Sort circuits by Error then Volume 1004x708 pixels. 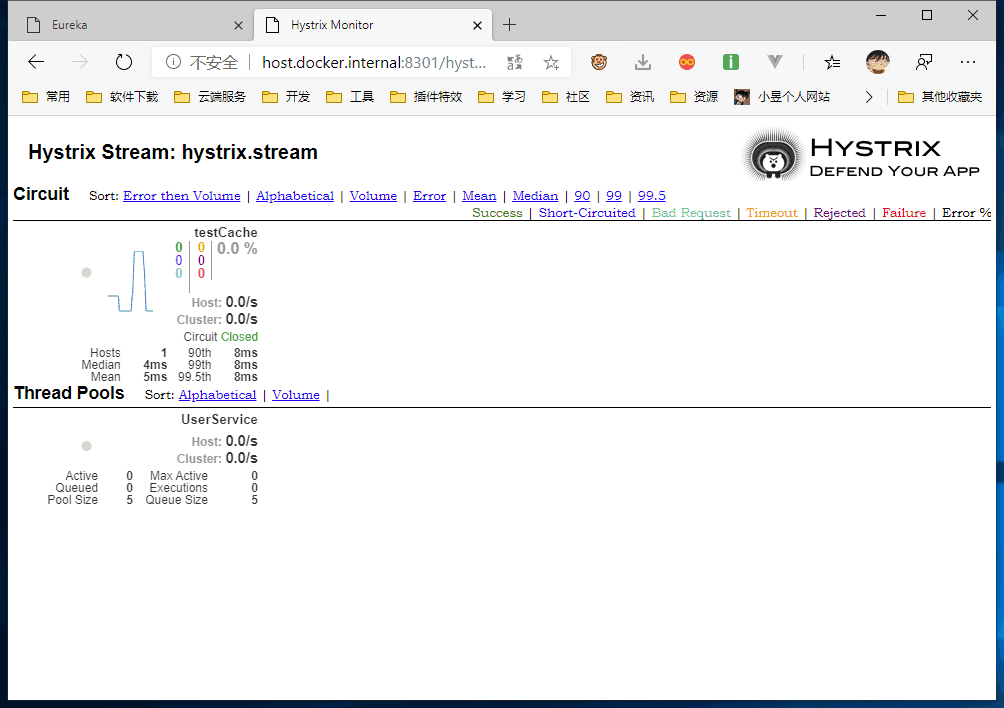pos(182,196)
